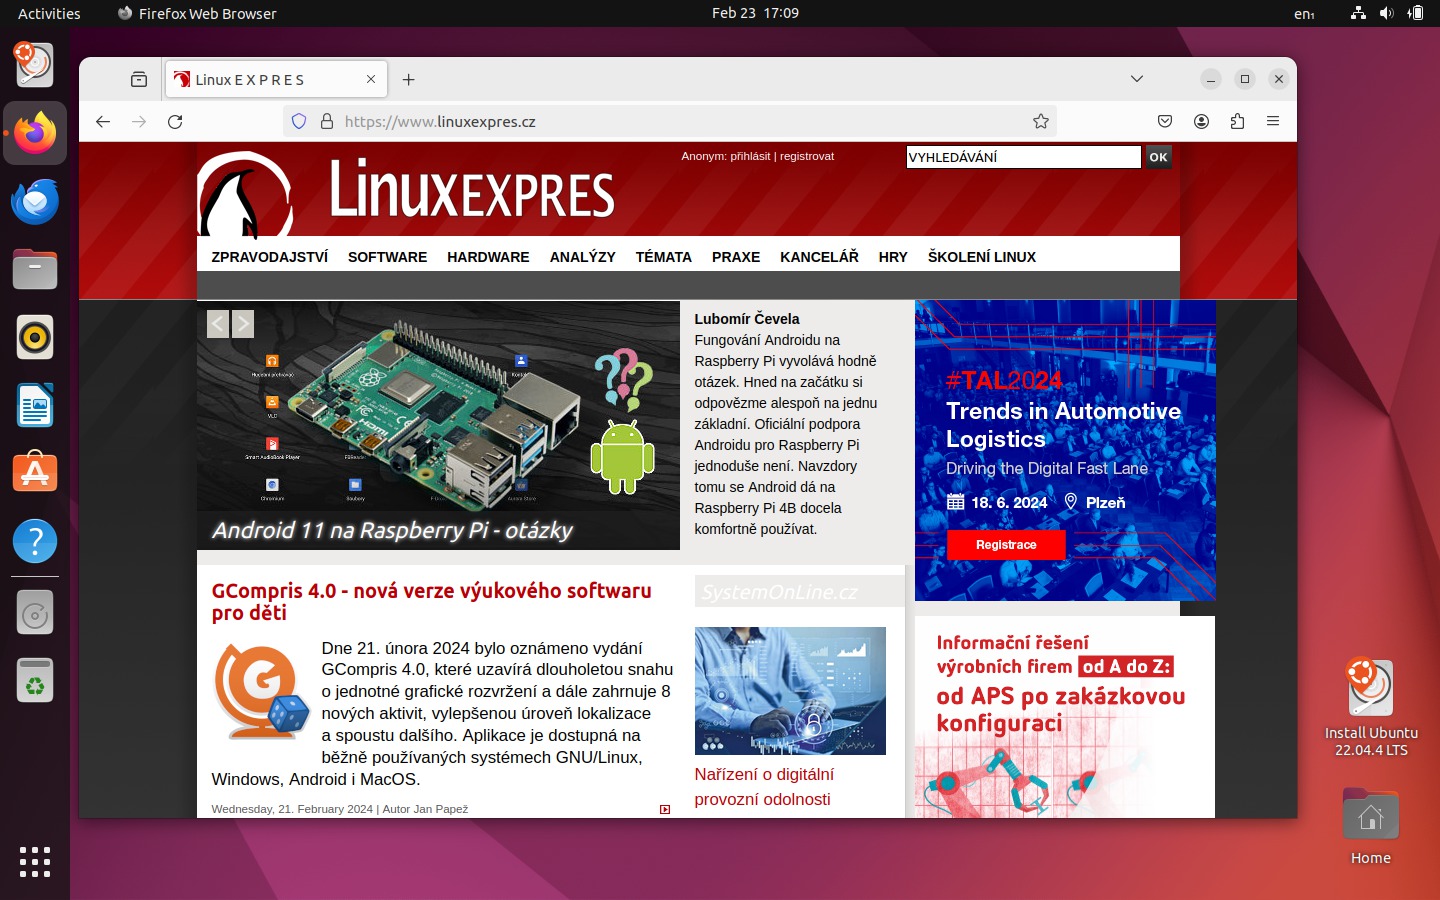Image resolution: width=1440 pixels, height=900 pixels.
Task: Open Ubuntu Software from the dock
Action: click(35, 473)
